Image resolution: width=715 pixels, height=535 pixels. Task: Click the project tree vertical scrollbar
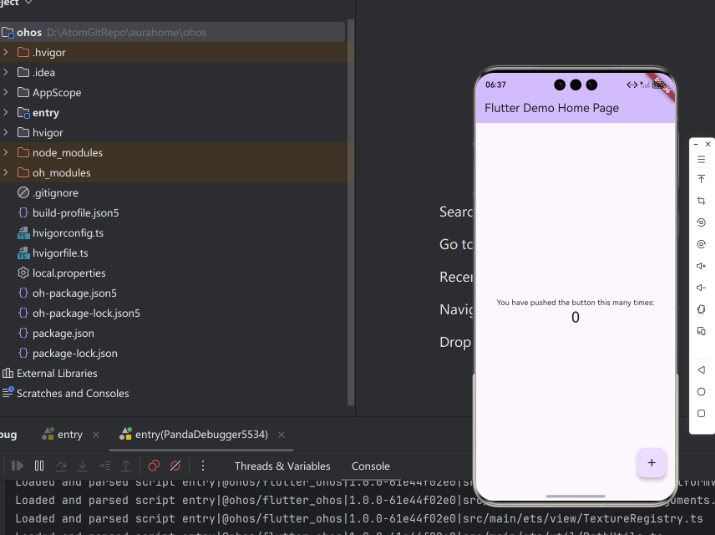(x=350, y=212)
